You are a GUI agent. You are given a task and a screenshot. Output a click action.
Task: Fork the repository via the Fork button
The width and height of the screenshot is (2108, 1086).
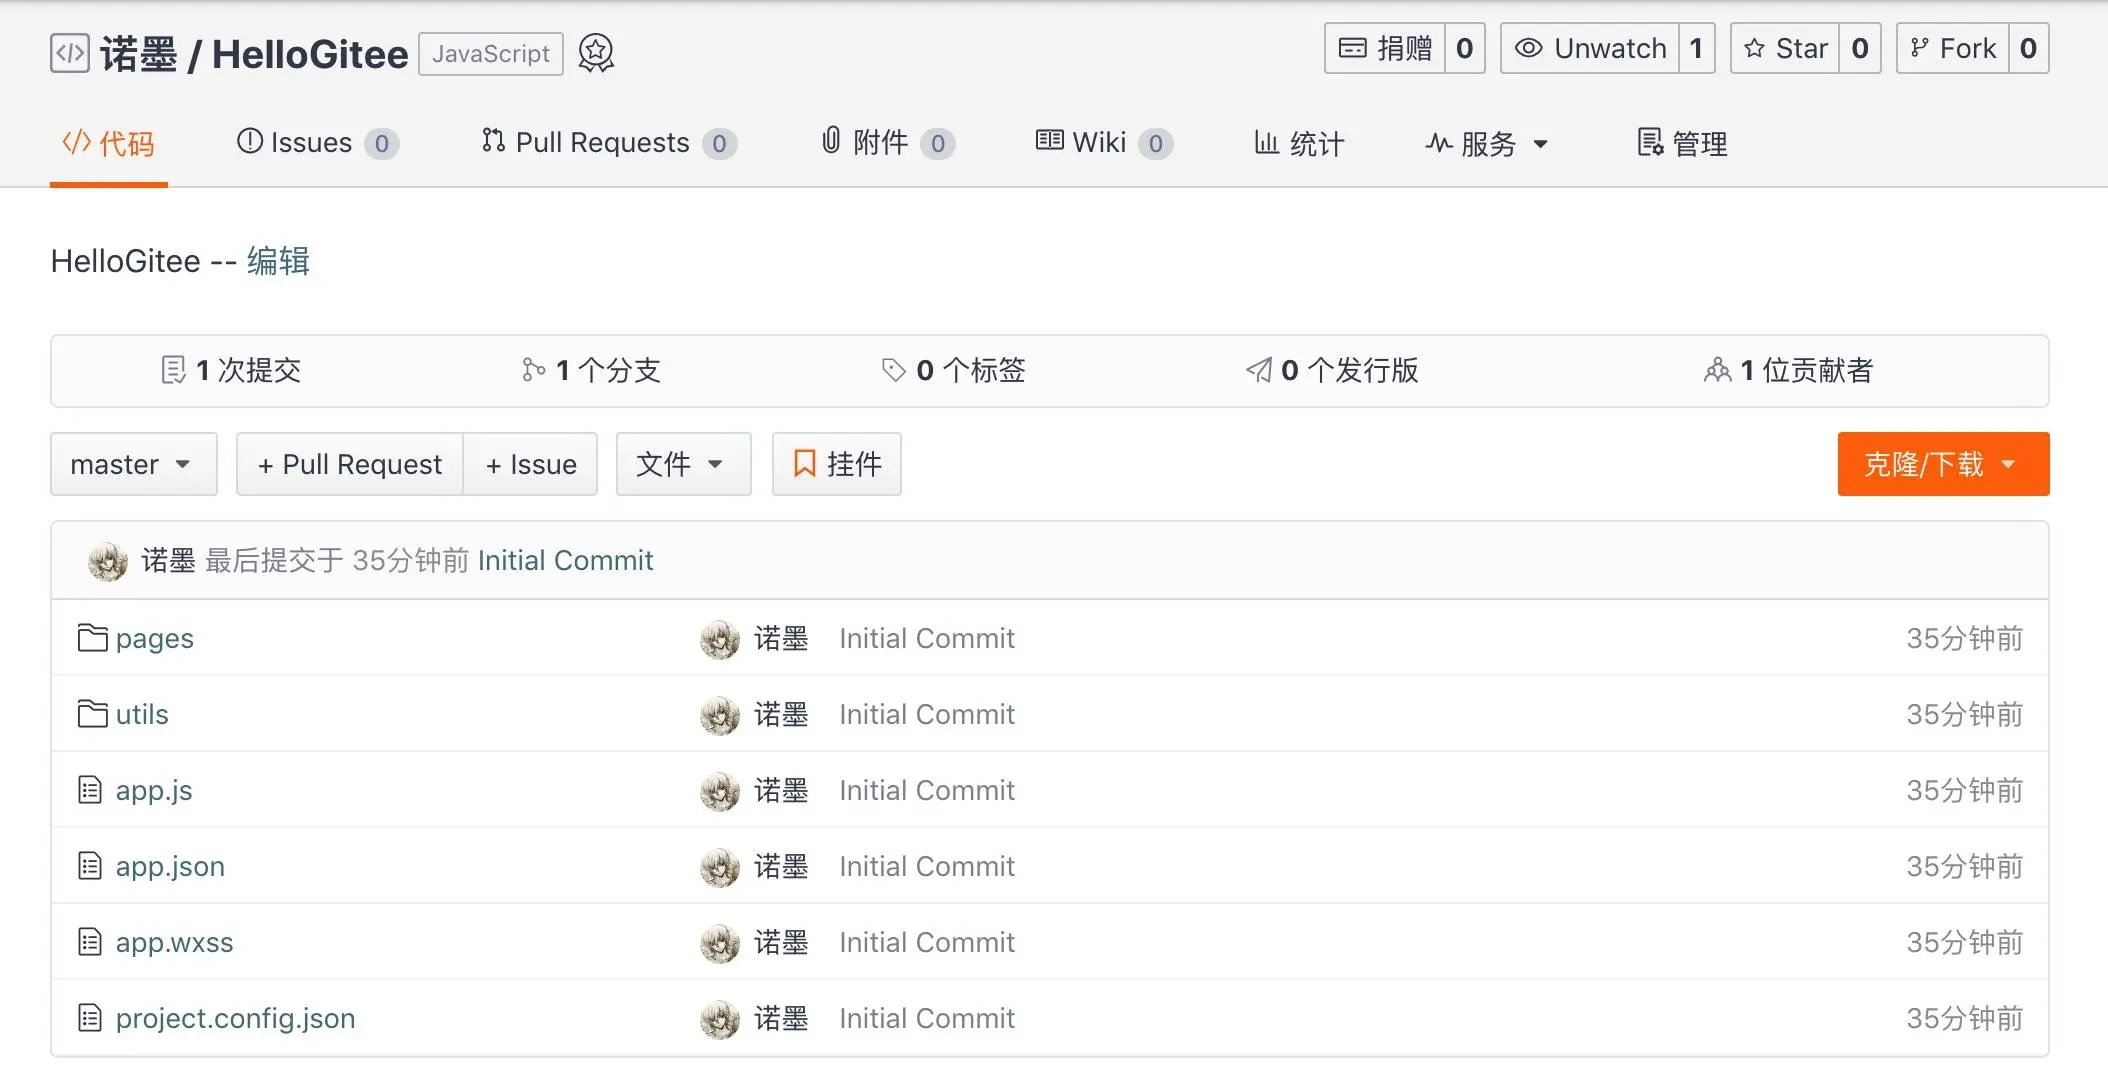tap(1953, 48)
